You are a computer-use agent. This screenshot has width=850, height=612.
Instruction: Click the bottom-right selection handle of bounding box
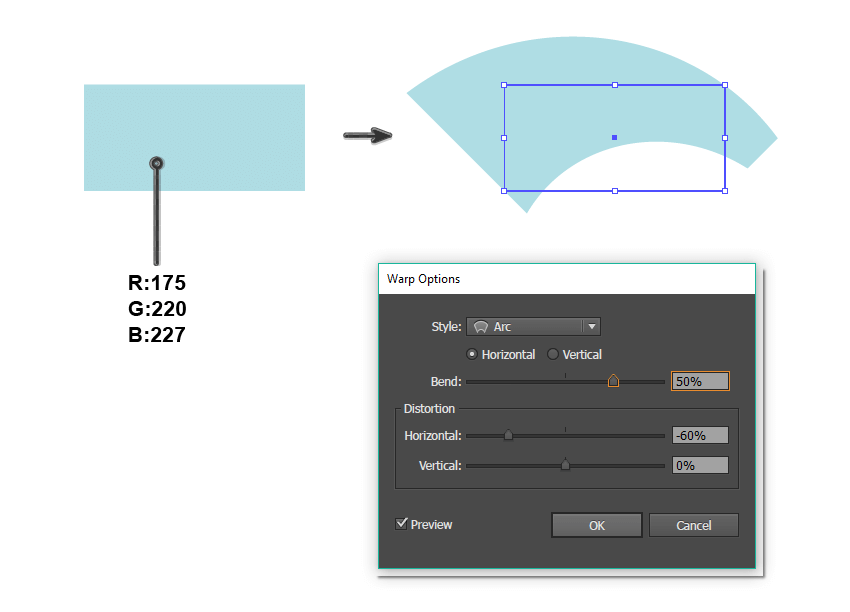(725, 191)
